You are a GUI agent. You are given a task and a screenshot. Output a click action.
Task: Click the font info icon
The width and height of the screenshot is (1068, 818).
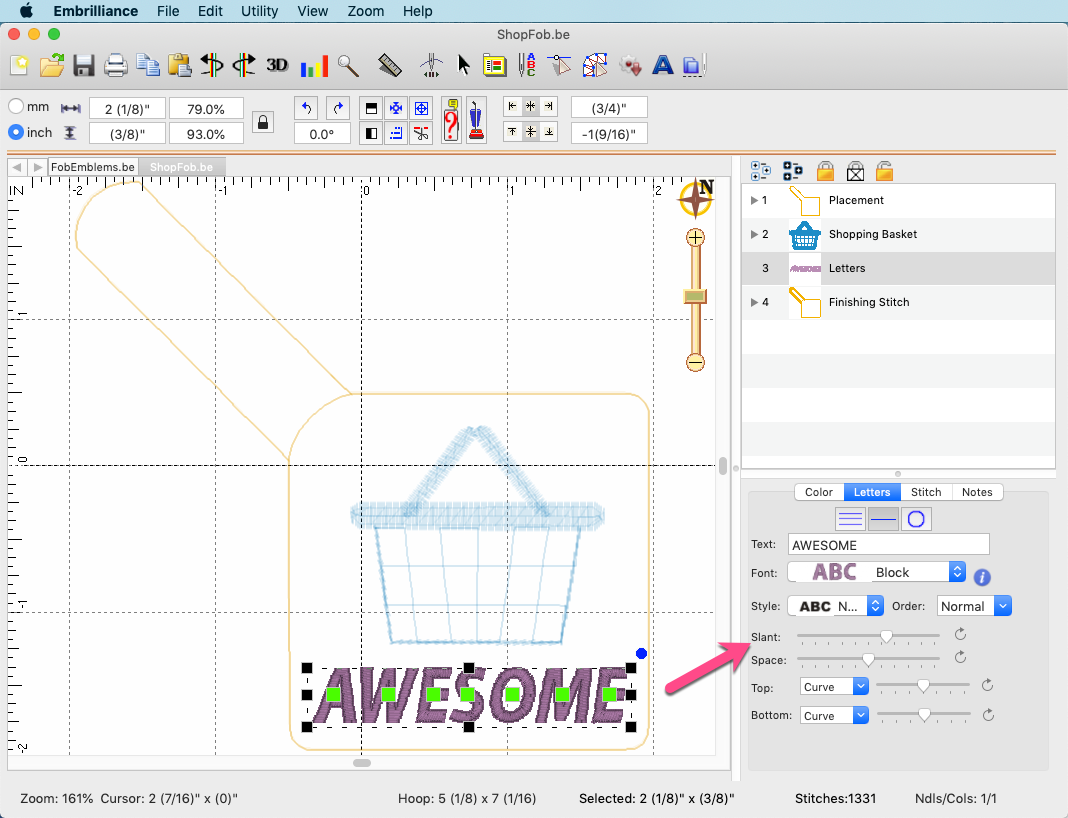[982, 577]
